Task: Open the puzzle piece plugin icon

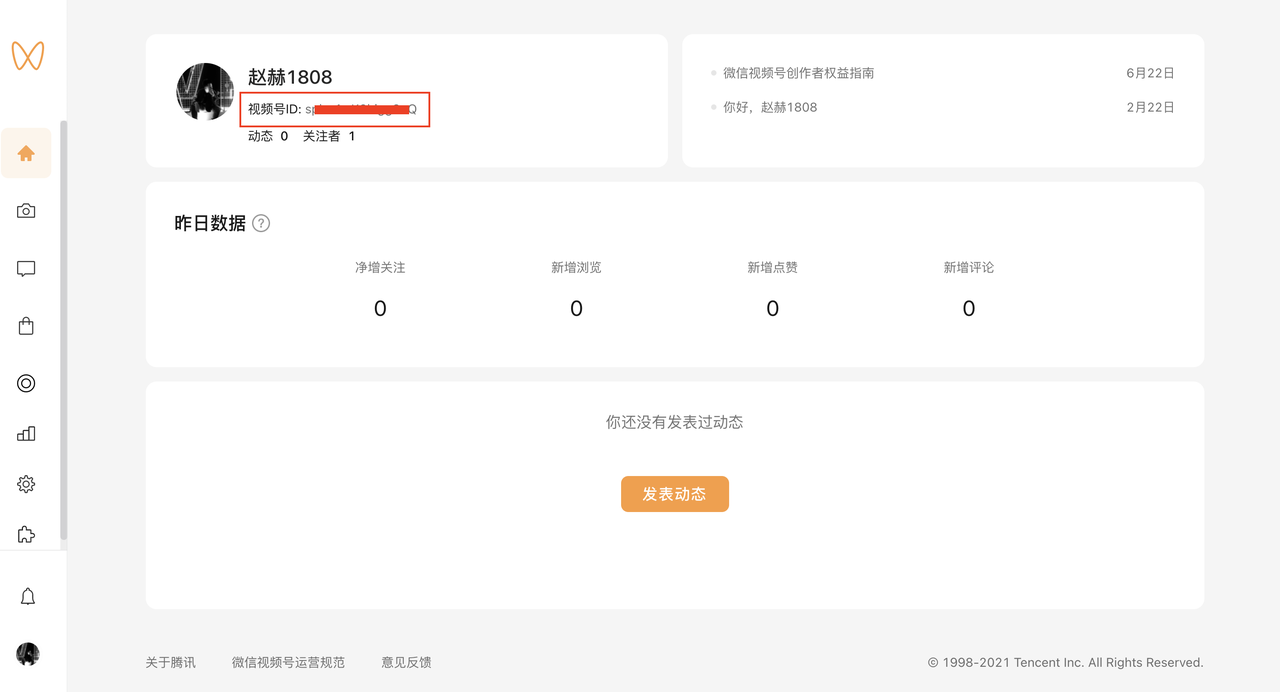Action: pos(26,535)
